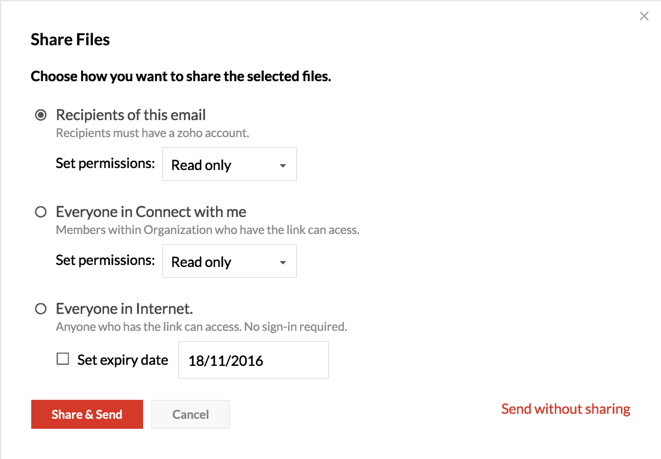Select the 'Everyone in Internet' radio button
Image resolution: width=661 pixels, height=459 pixels.
click(41, 309)
